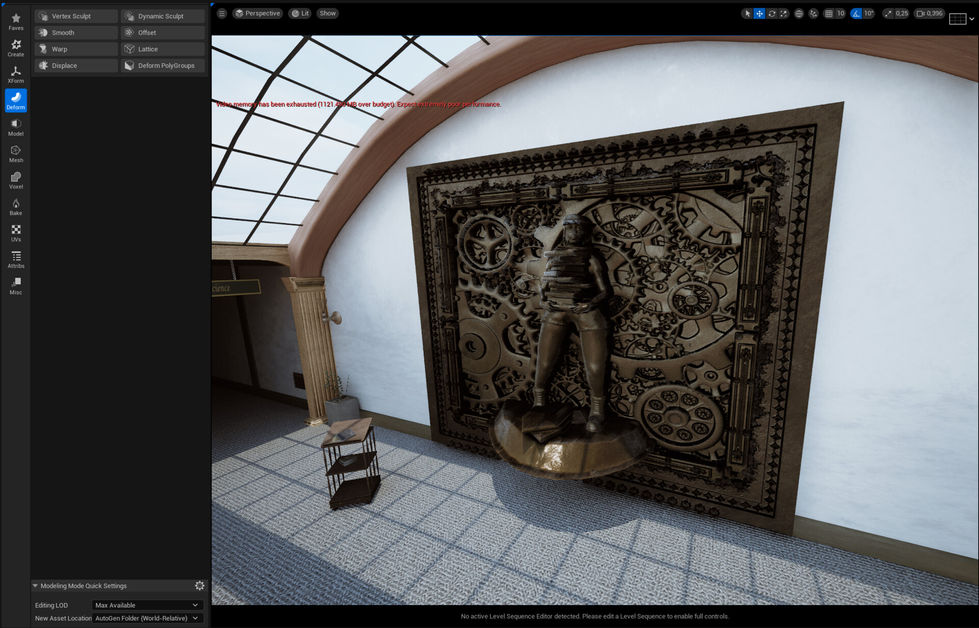Collapse Modeling Mode Quick Settings section
This screenshot has width=979, height=628.
tap(36, 586)
